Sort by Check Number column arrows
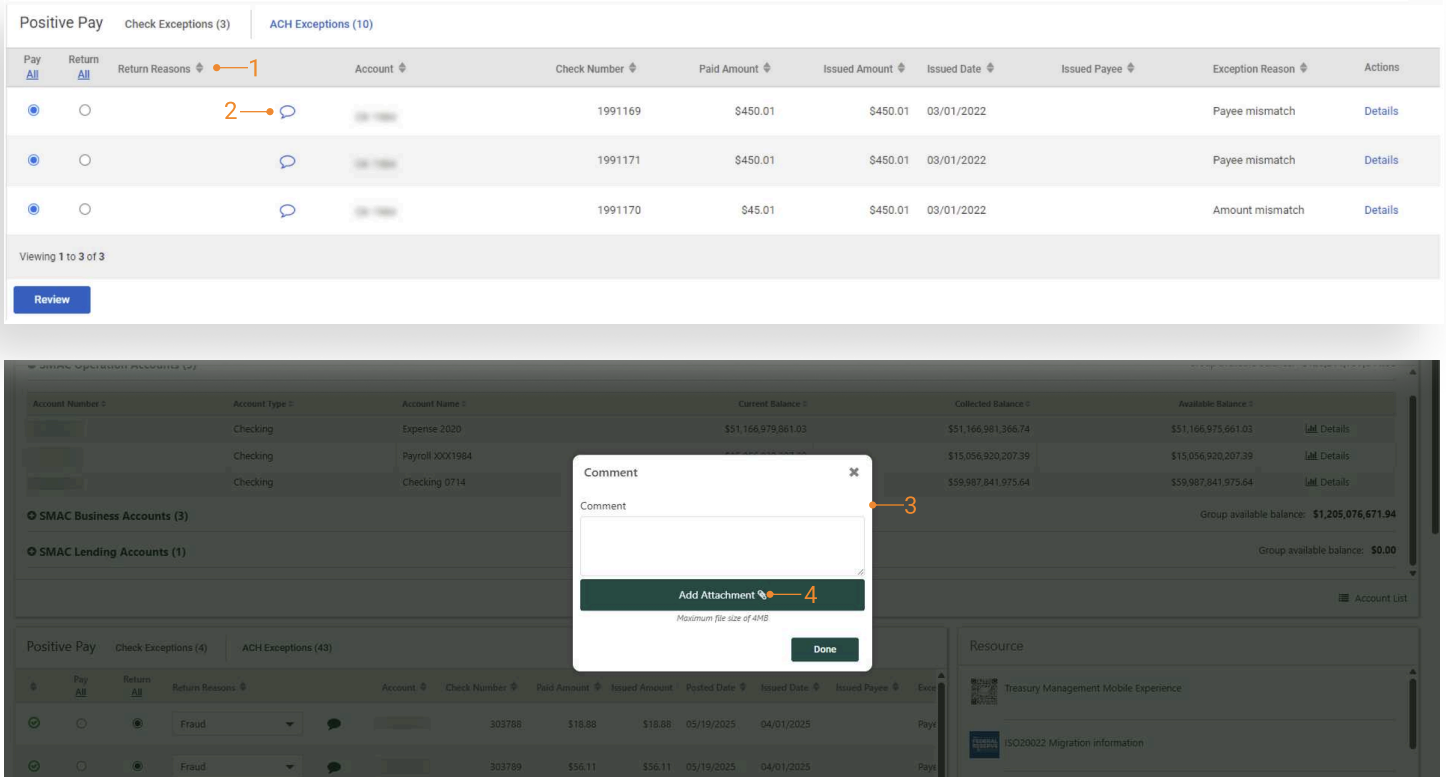 tap(632, 69)
